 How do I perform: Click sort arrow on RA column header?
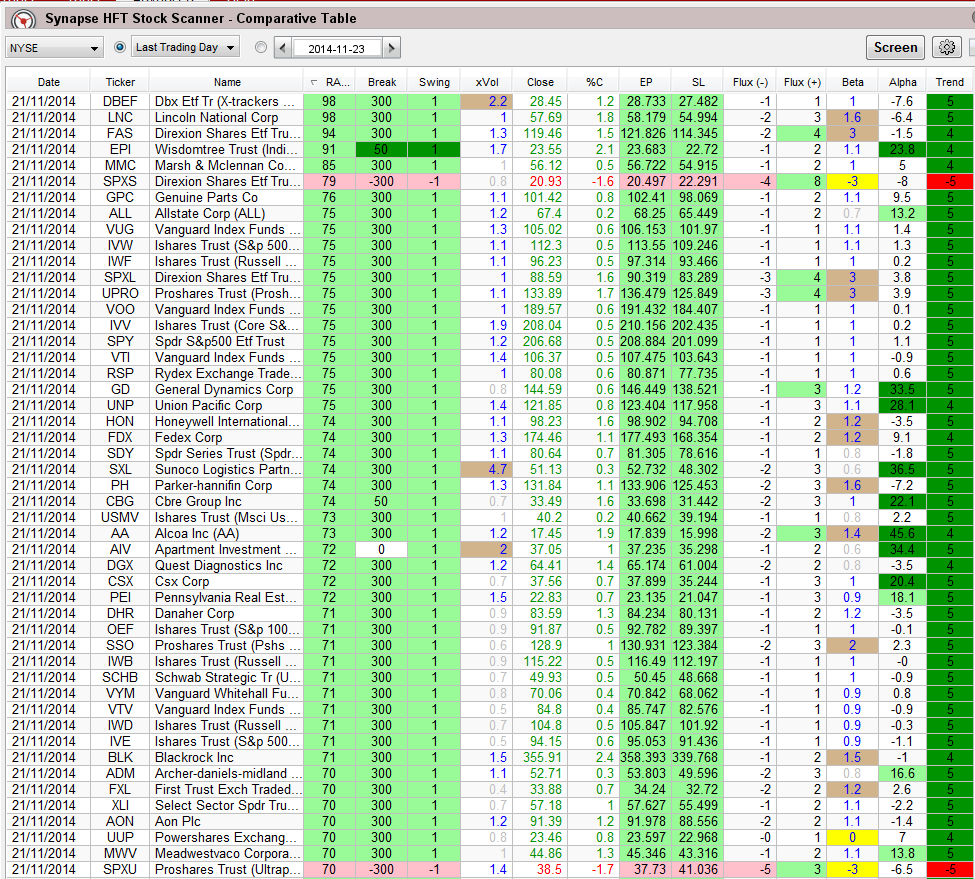(x=315, y=82)
